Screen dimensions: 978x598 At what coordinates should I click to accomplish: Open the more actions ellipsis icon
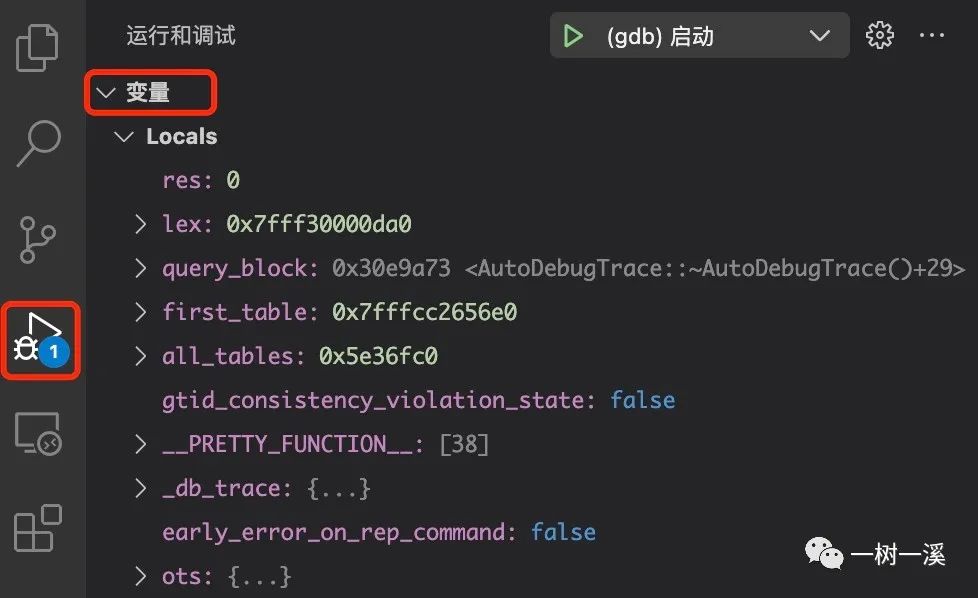[x=932, y=34]
